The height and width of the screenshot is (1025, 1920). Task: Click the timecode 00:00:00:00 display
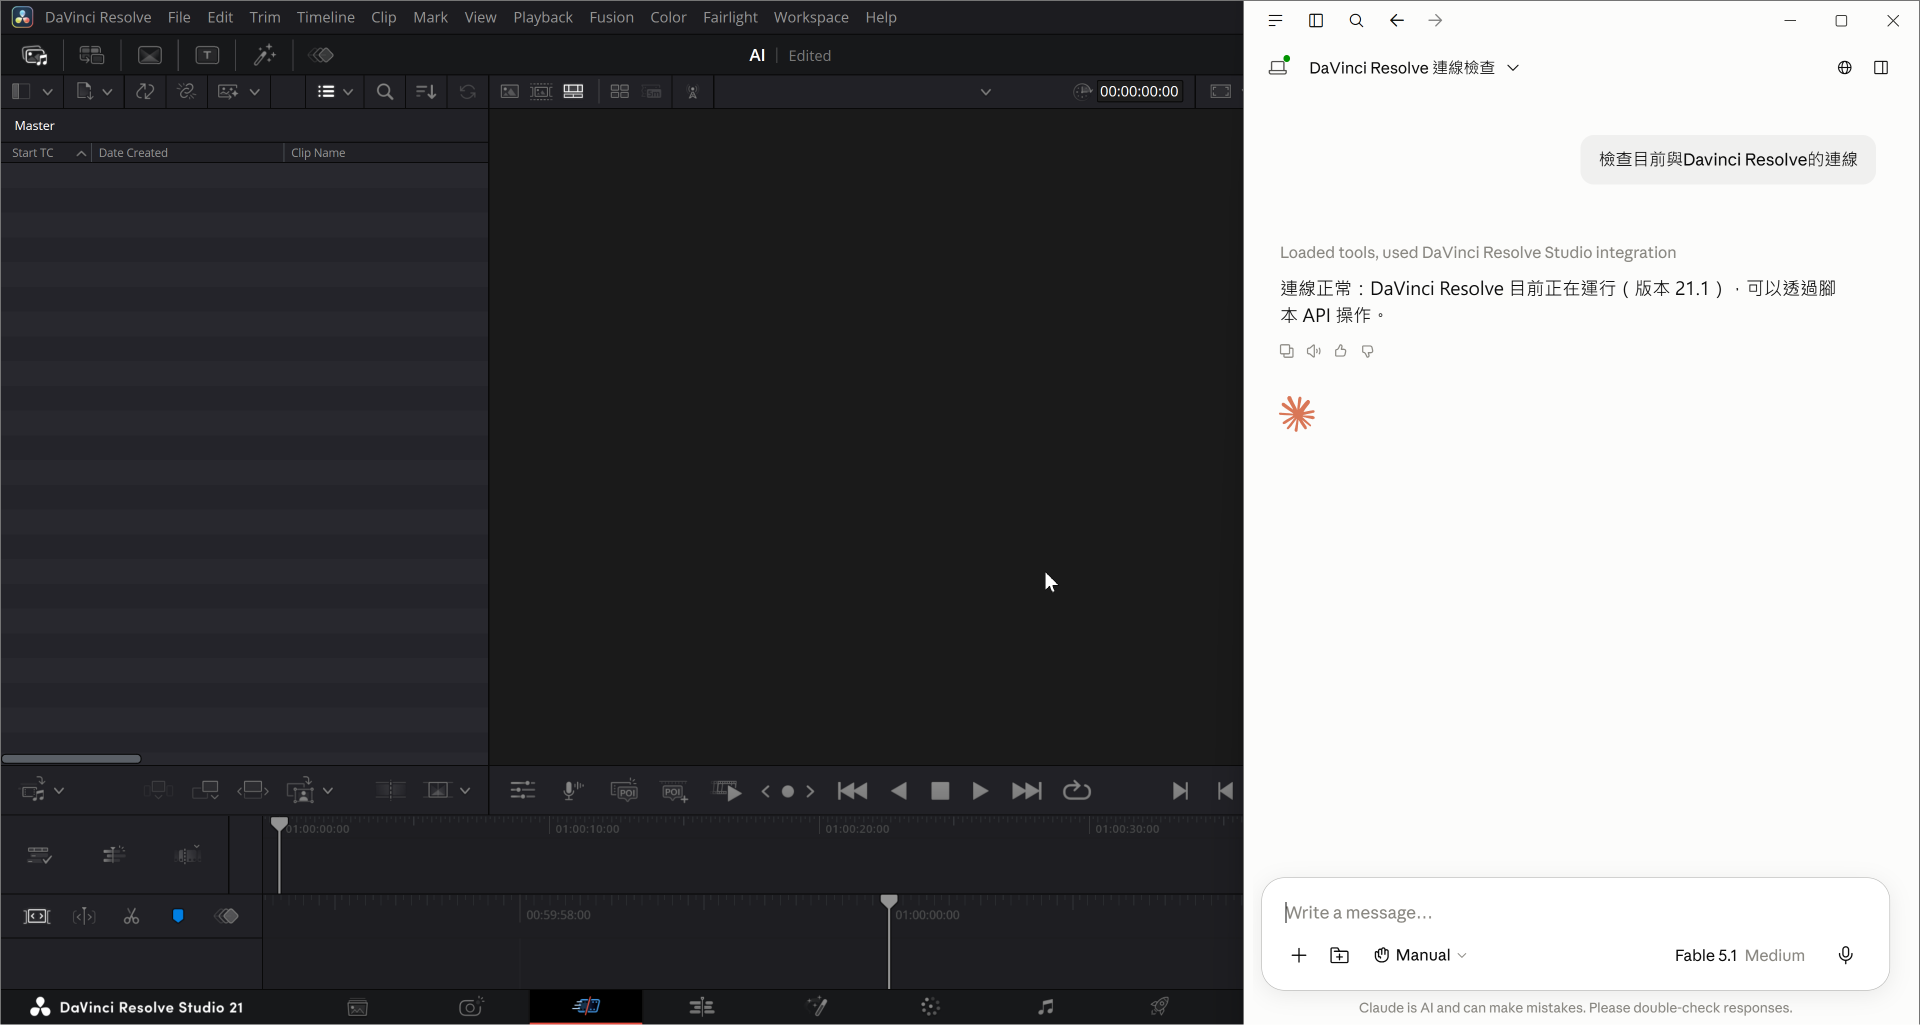pyautogui.click(x=1139, y=91)
